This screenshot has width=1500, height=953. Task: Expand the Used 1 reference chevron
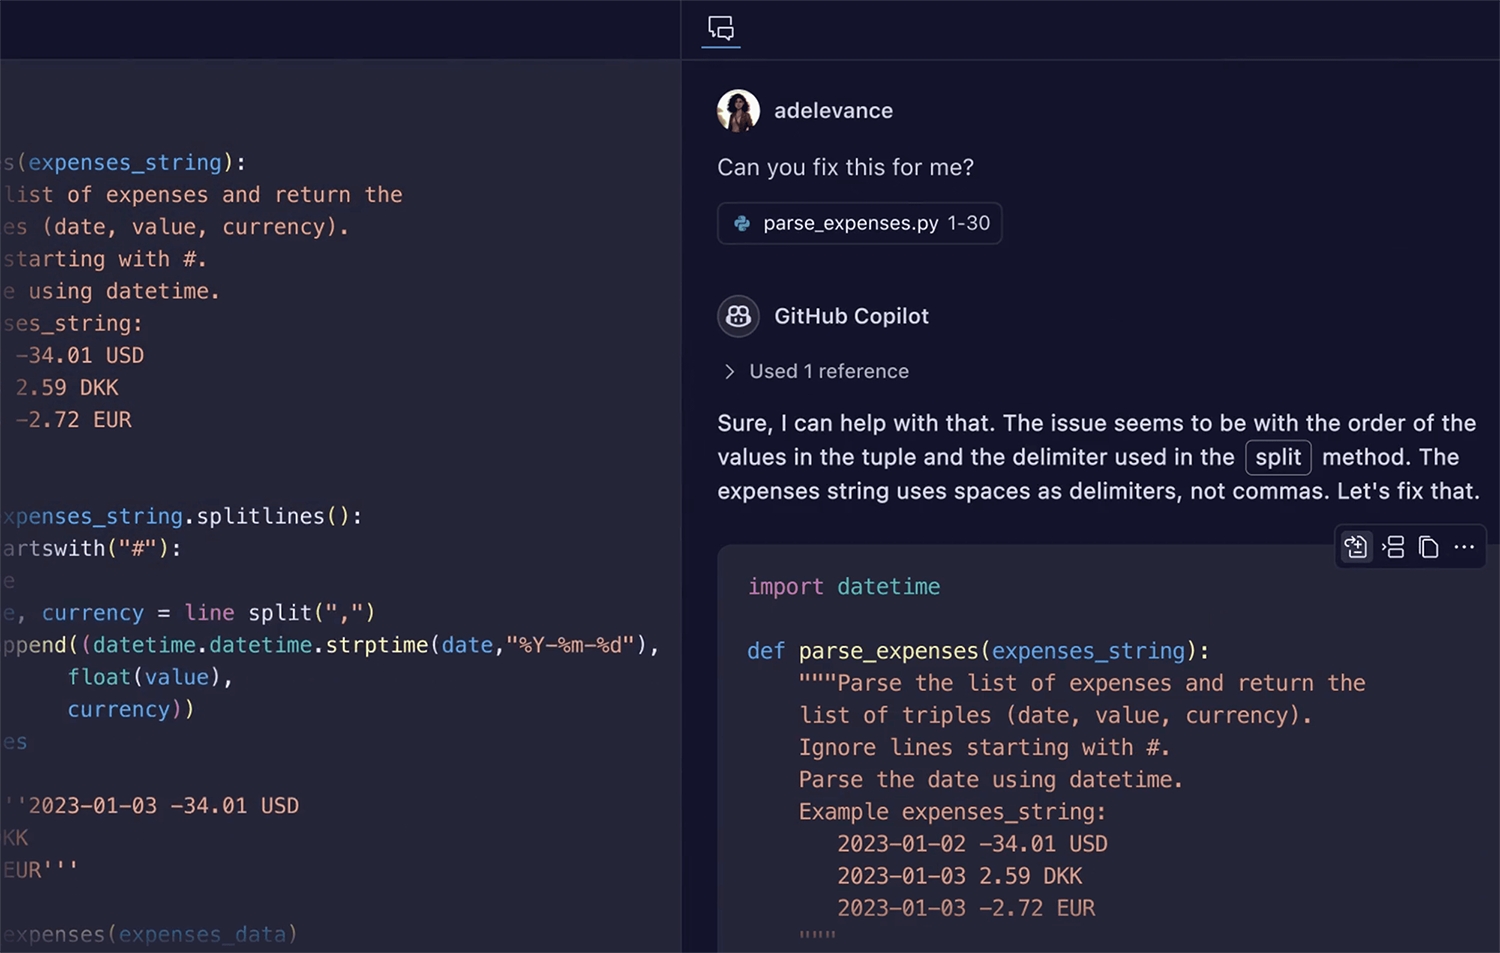tap(729, 371)
